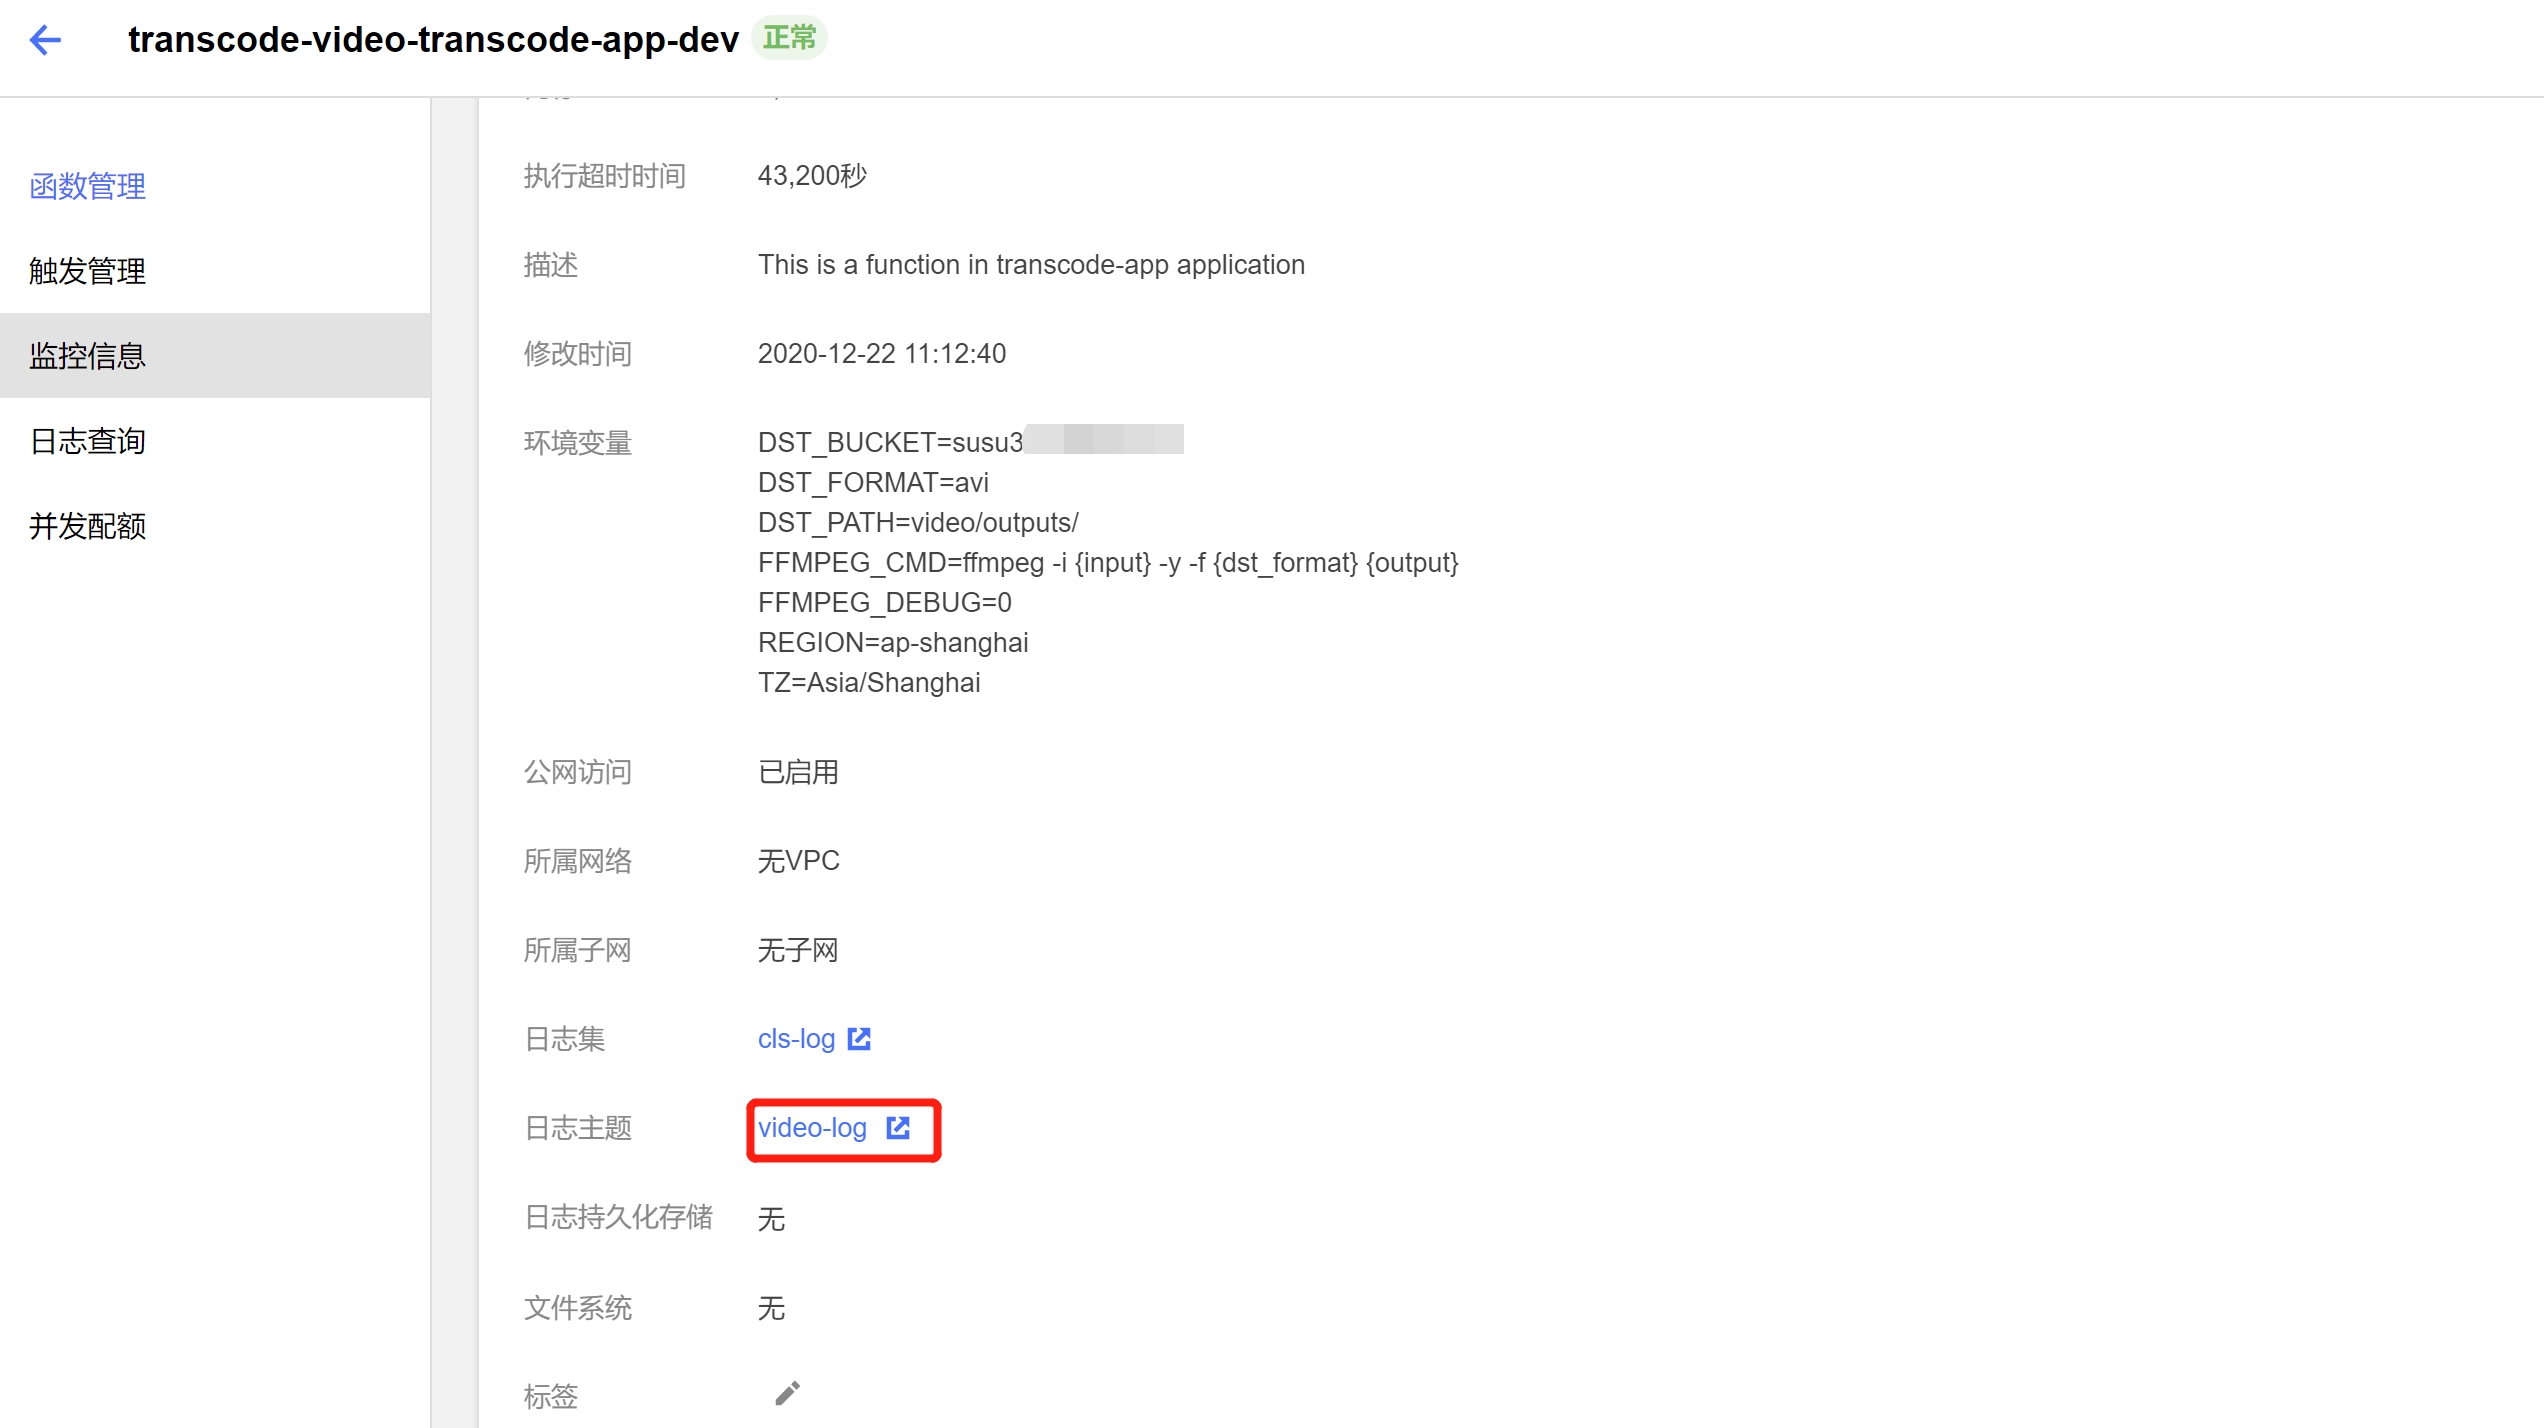Go to 并发配额 settings
Screen dimensions: 2544x1428
click(x=88, y=526)
